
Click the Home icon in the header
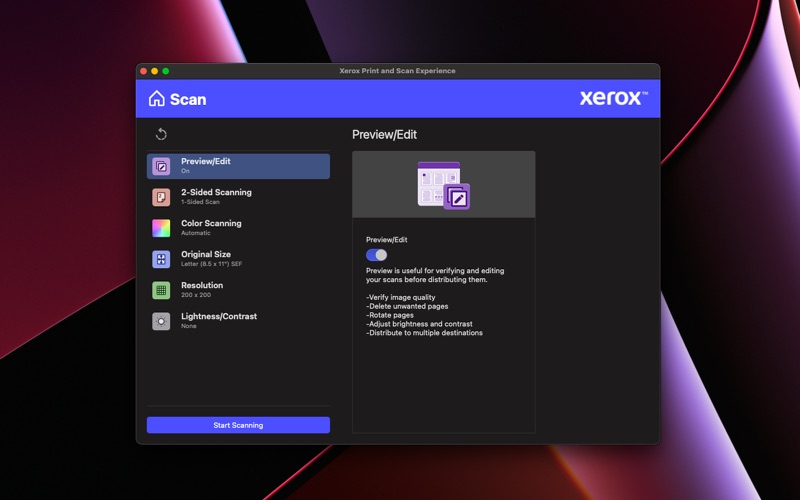tap(157, 98)
